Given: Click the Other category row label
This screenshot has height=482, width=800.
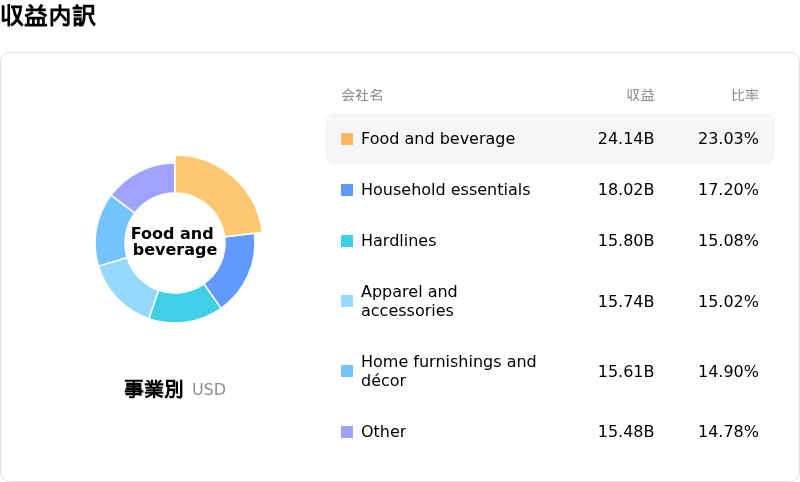Looking at the screenshot, I should pos(384,432).
